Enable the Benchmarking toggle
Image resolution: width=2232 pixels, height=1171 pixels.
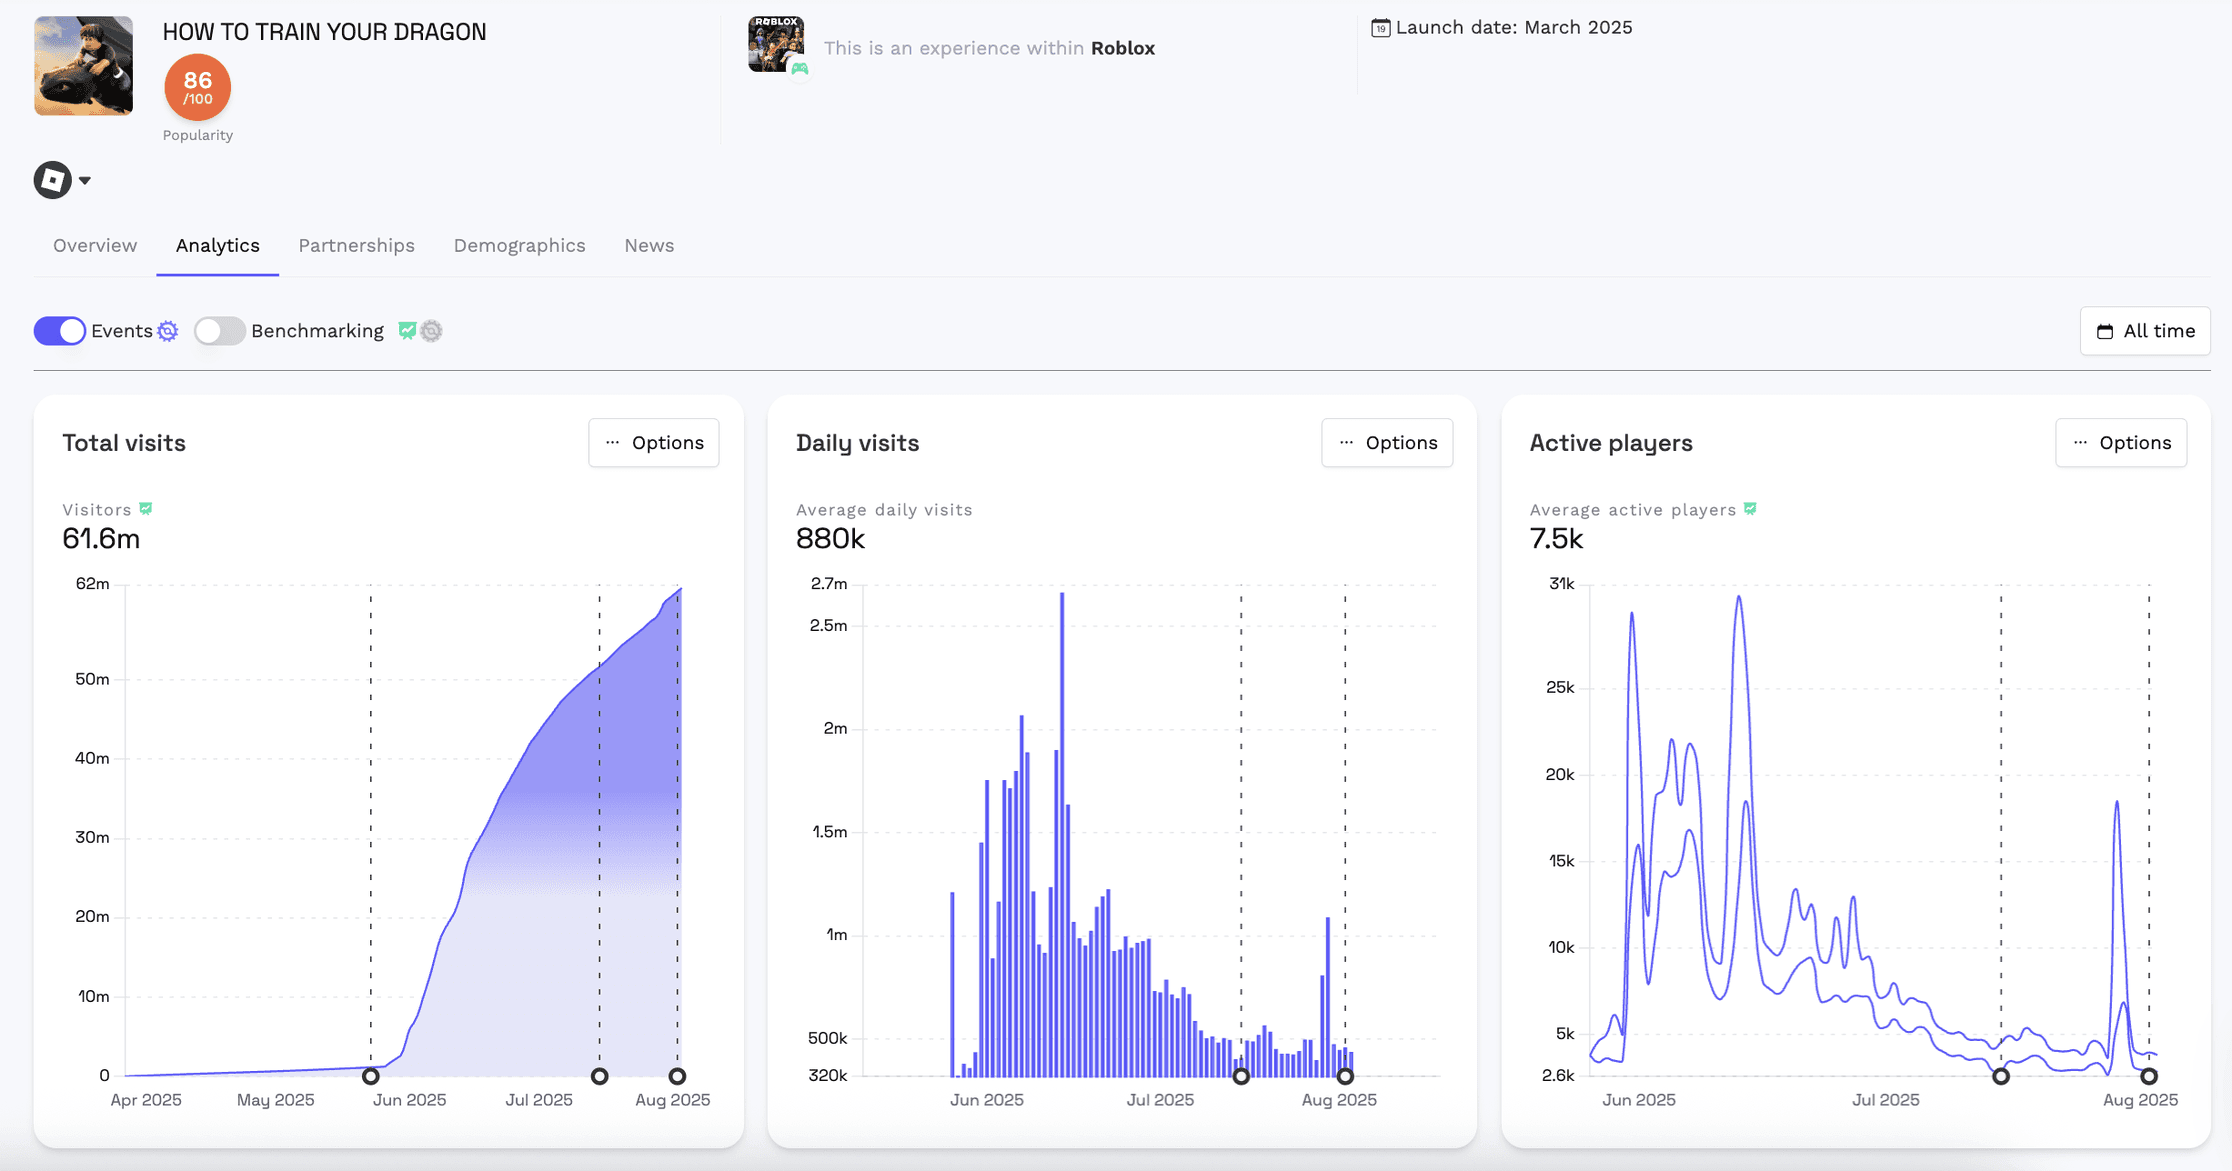pos(220,331)
